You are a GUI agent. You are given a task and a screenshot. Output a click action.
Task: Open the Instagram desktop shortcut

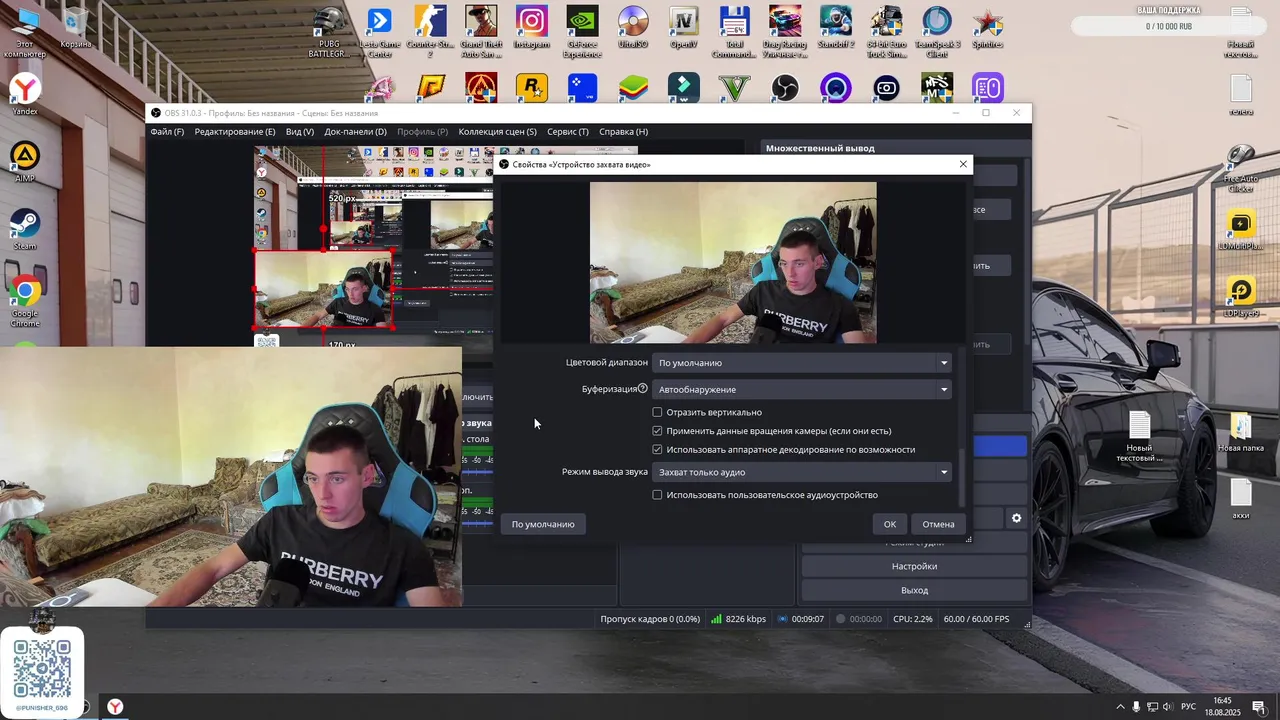pyautogui.click(x=531, y=28)
